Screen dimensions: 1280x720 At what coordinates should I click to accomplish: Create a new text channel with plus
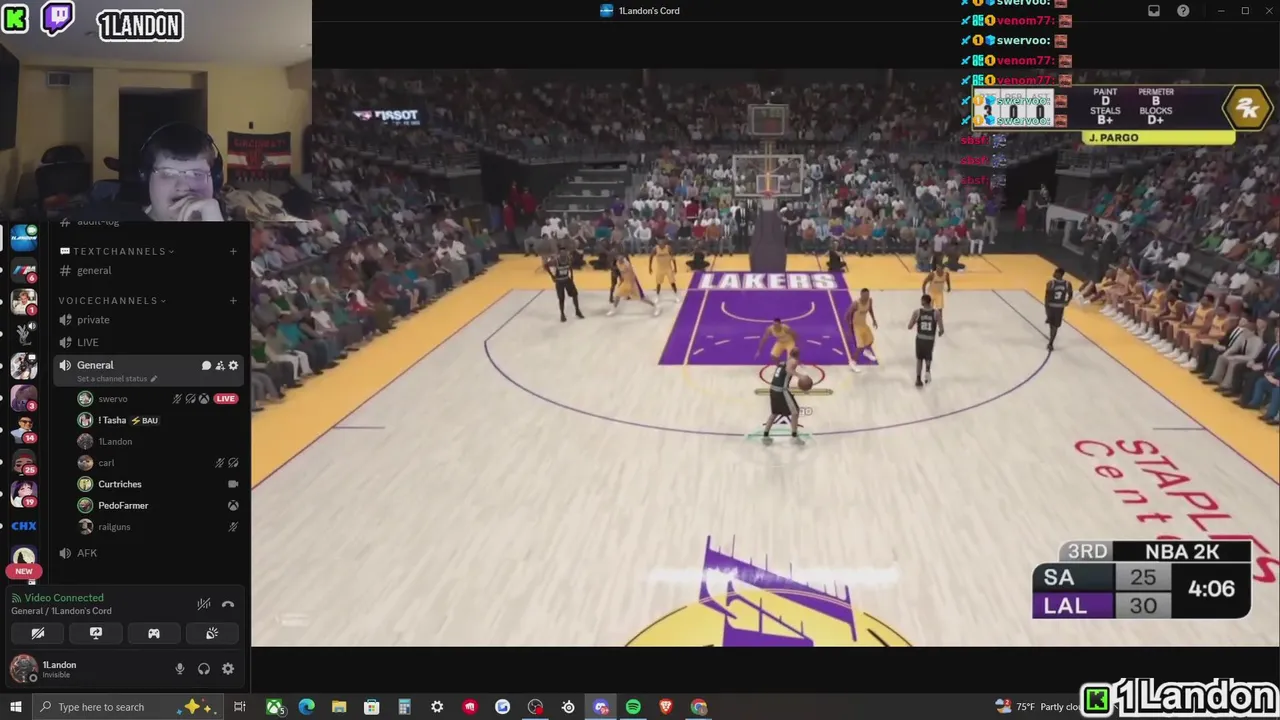[233, 251]
